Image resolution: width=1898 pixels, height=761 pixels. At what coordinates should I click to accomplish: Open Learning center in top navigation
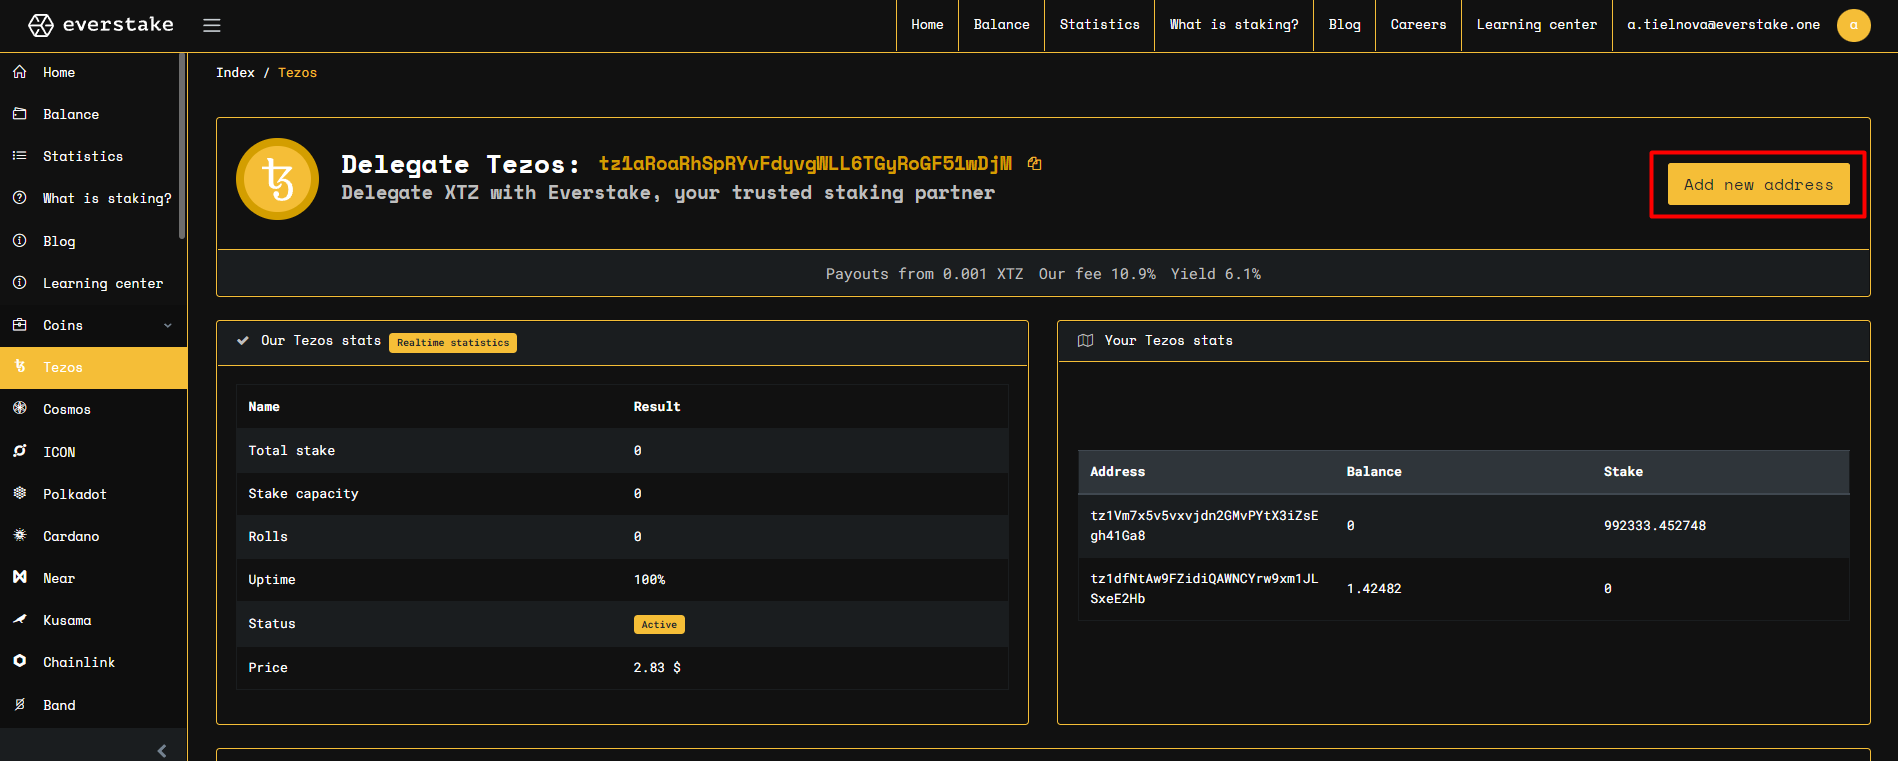(1537, 25)
